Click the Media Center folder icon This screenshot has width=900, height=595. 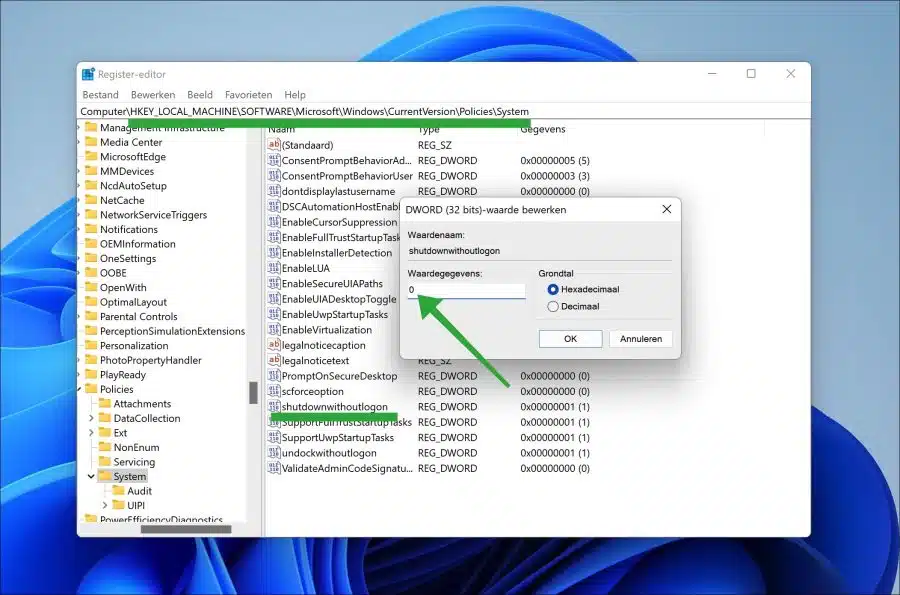click(x=91, y=142)
